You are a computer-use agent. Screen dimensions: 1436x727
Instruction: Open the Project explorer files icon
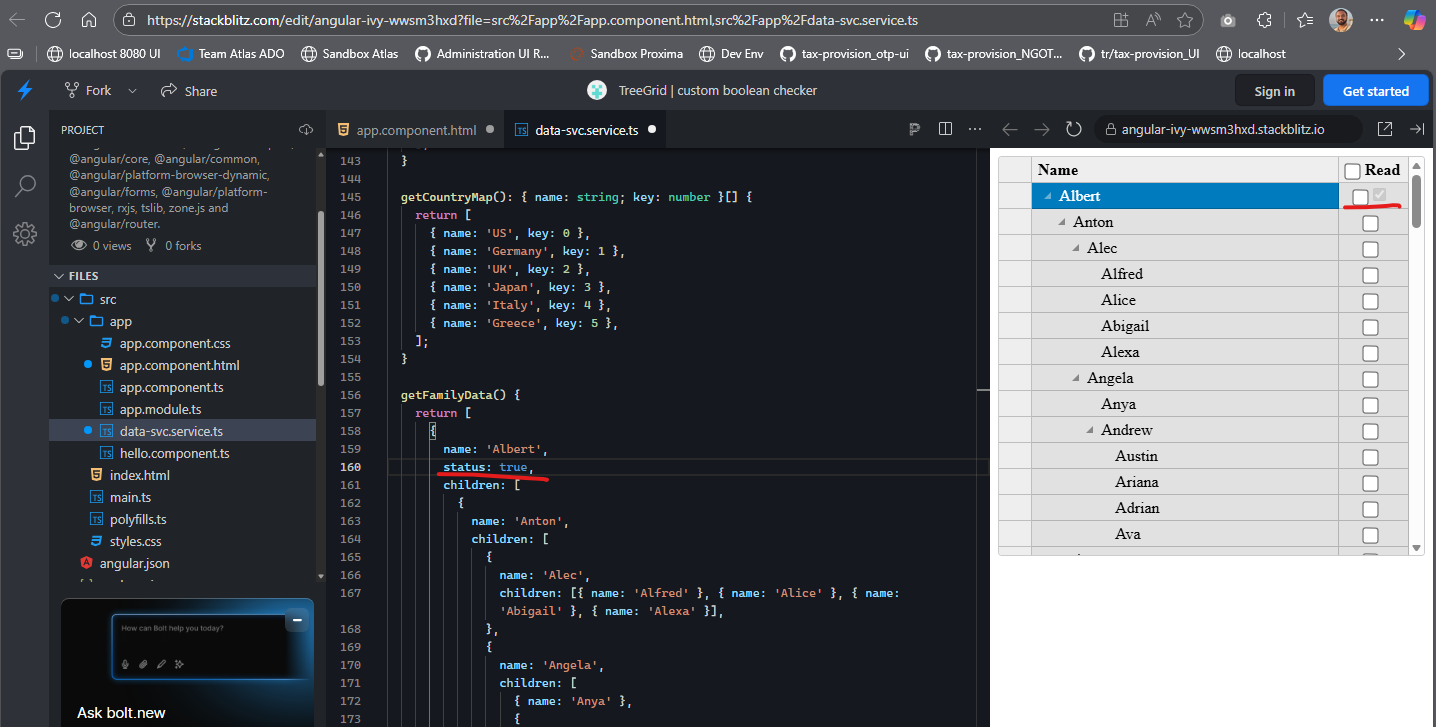25,138
